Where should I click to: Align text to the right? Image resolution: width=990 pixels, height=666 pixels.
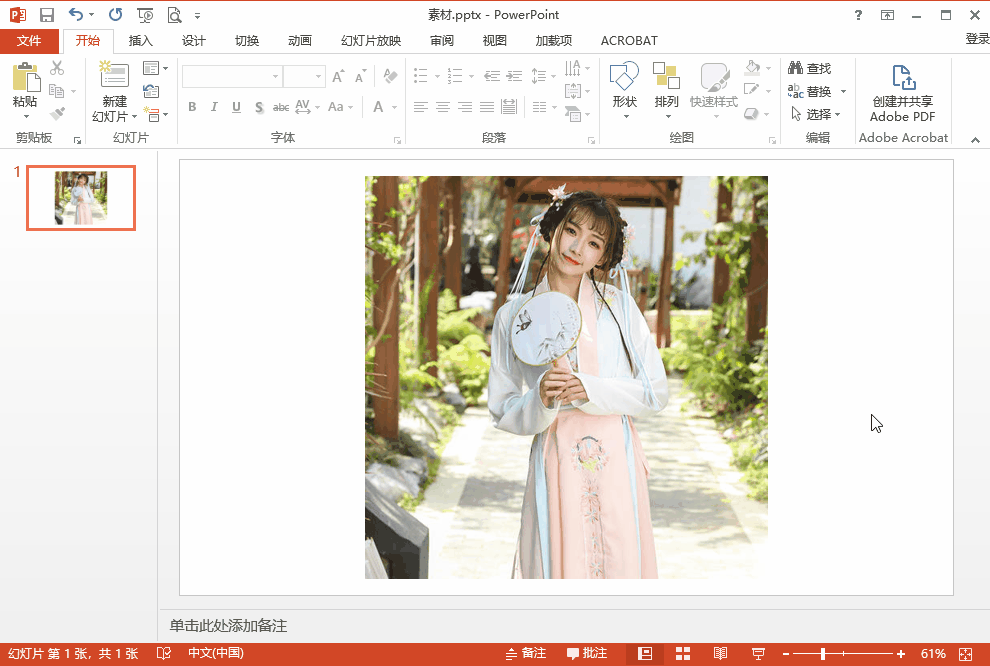coord(465,107)
